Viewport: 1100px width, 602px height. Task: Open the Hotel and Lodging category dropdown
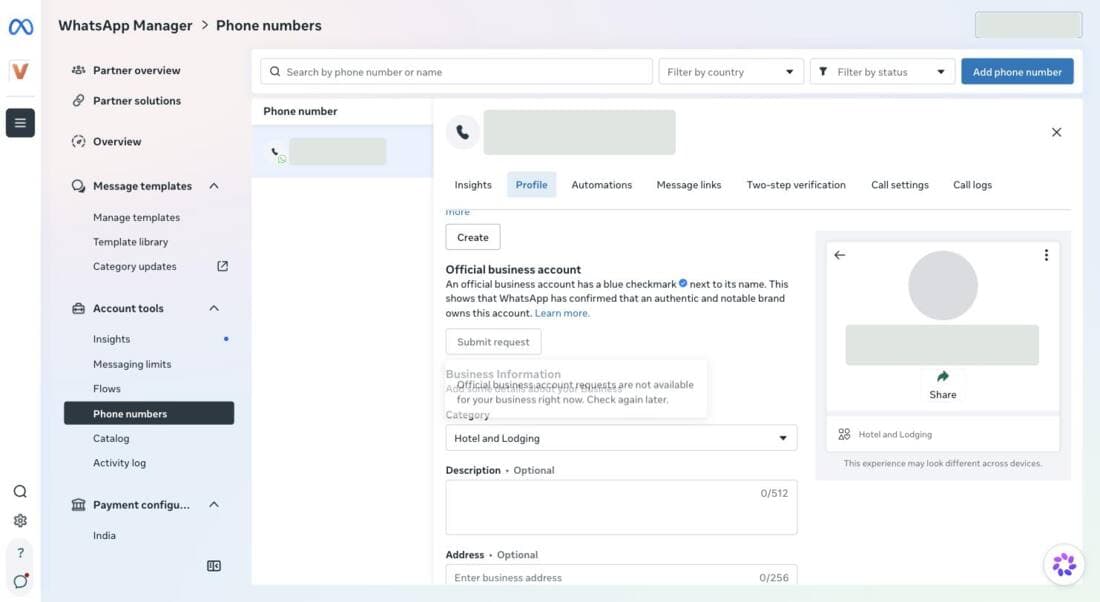pos(621,438)
